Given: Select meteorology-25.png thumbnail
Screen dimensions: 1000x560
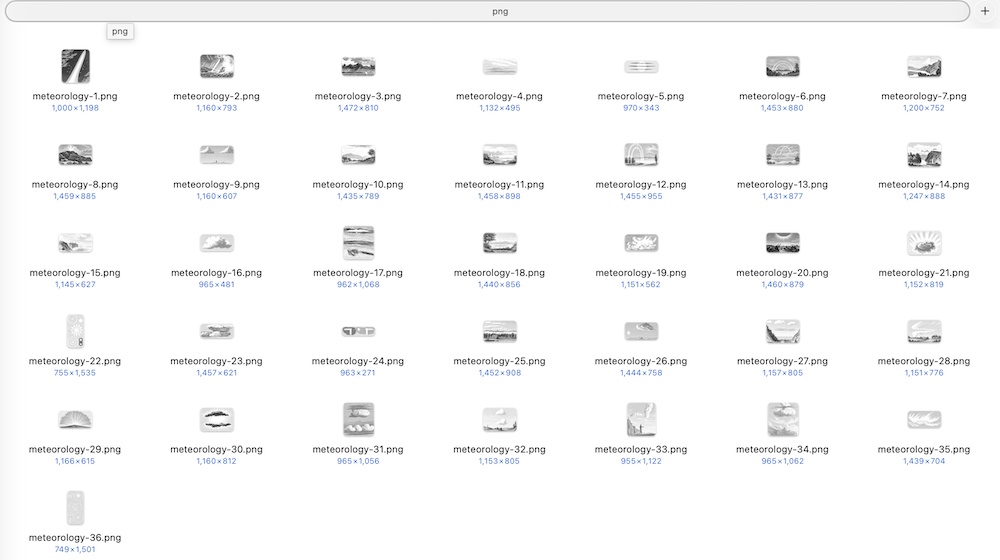Looking at the screenshot, I should 499,331.
